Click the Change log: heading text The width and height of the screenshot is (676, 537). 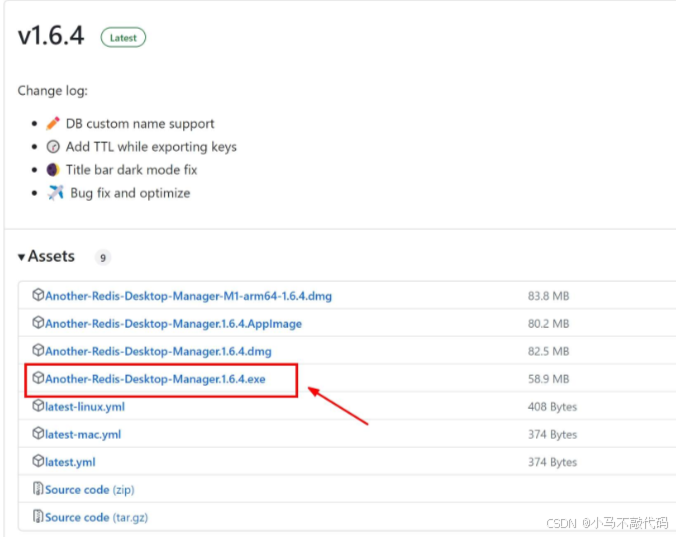coord(53,91)
